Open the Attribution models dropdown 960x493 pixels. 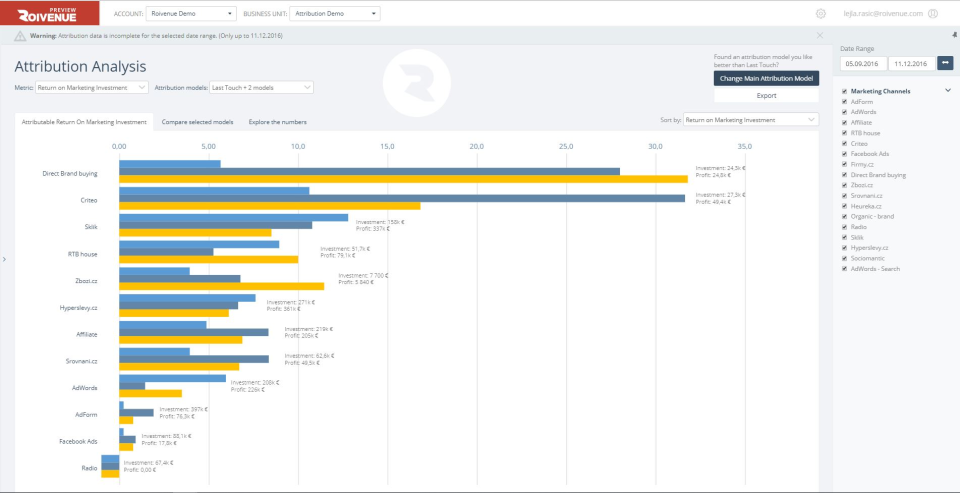(x=261, y=88)
